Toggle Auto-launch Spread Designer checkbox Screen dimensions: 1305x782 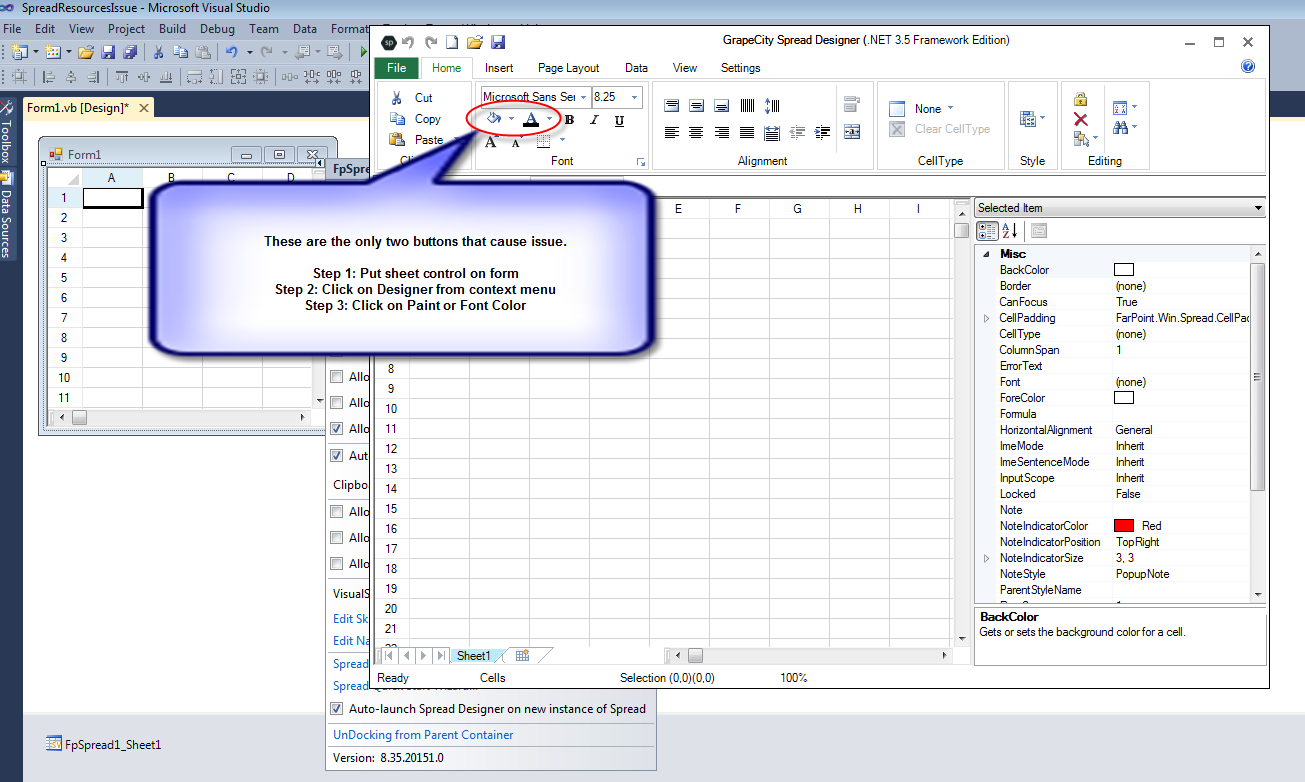point(337,708)
